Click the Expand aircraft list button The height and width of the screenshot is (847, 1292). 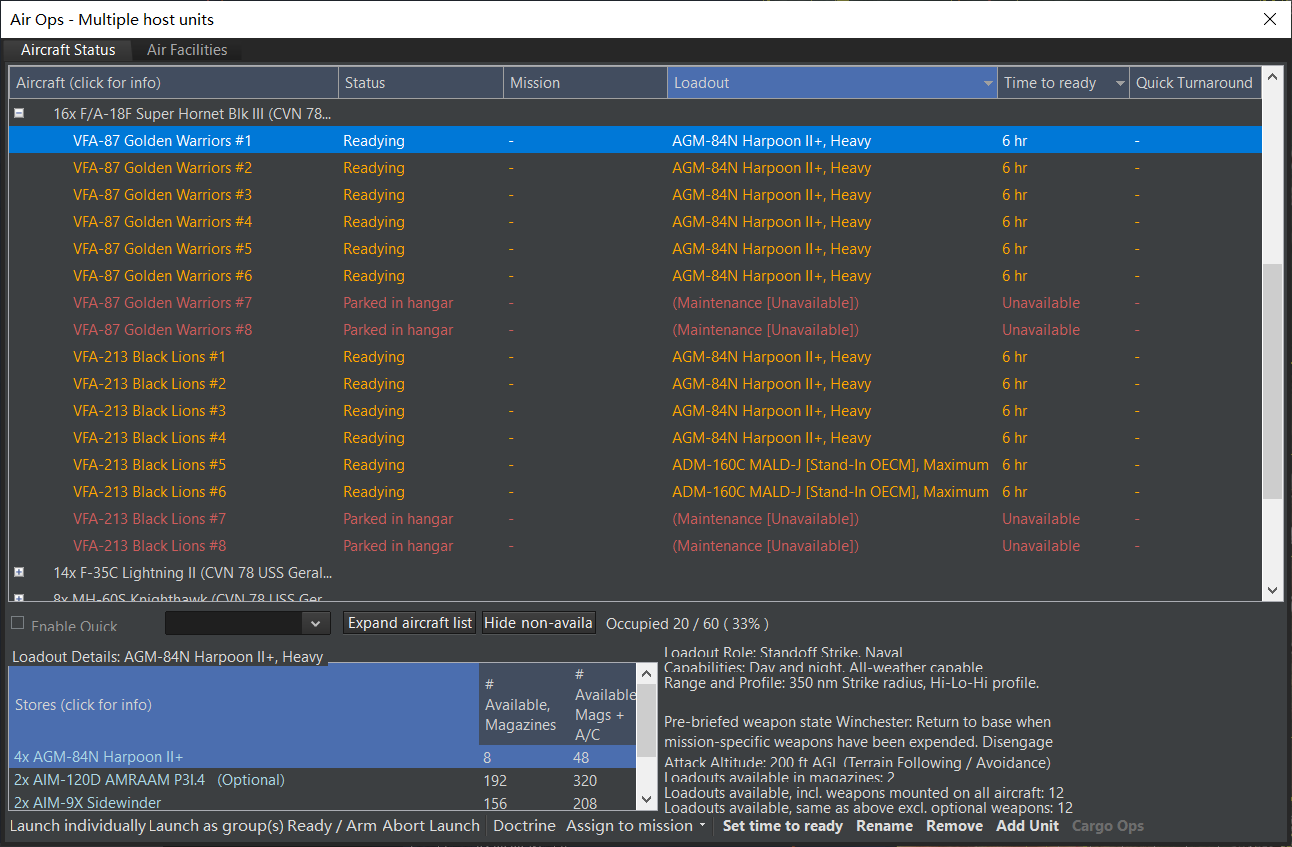[x=410, y=623]
